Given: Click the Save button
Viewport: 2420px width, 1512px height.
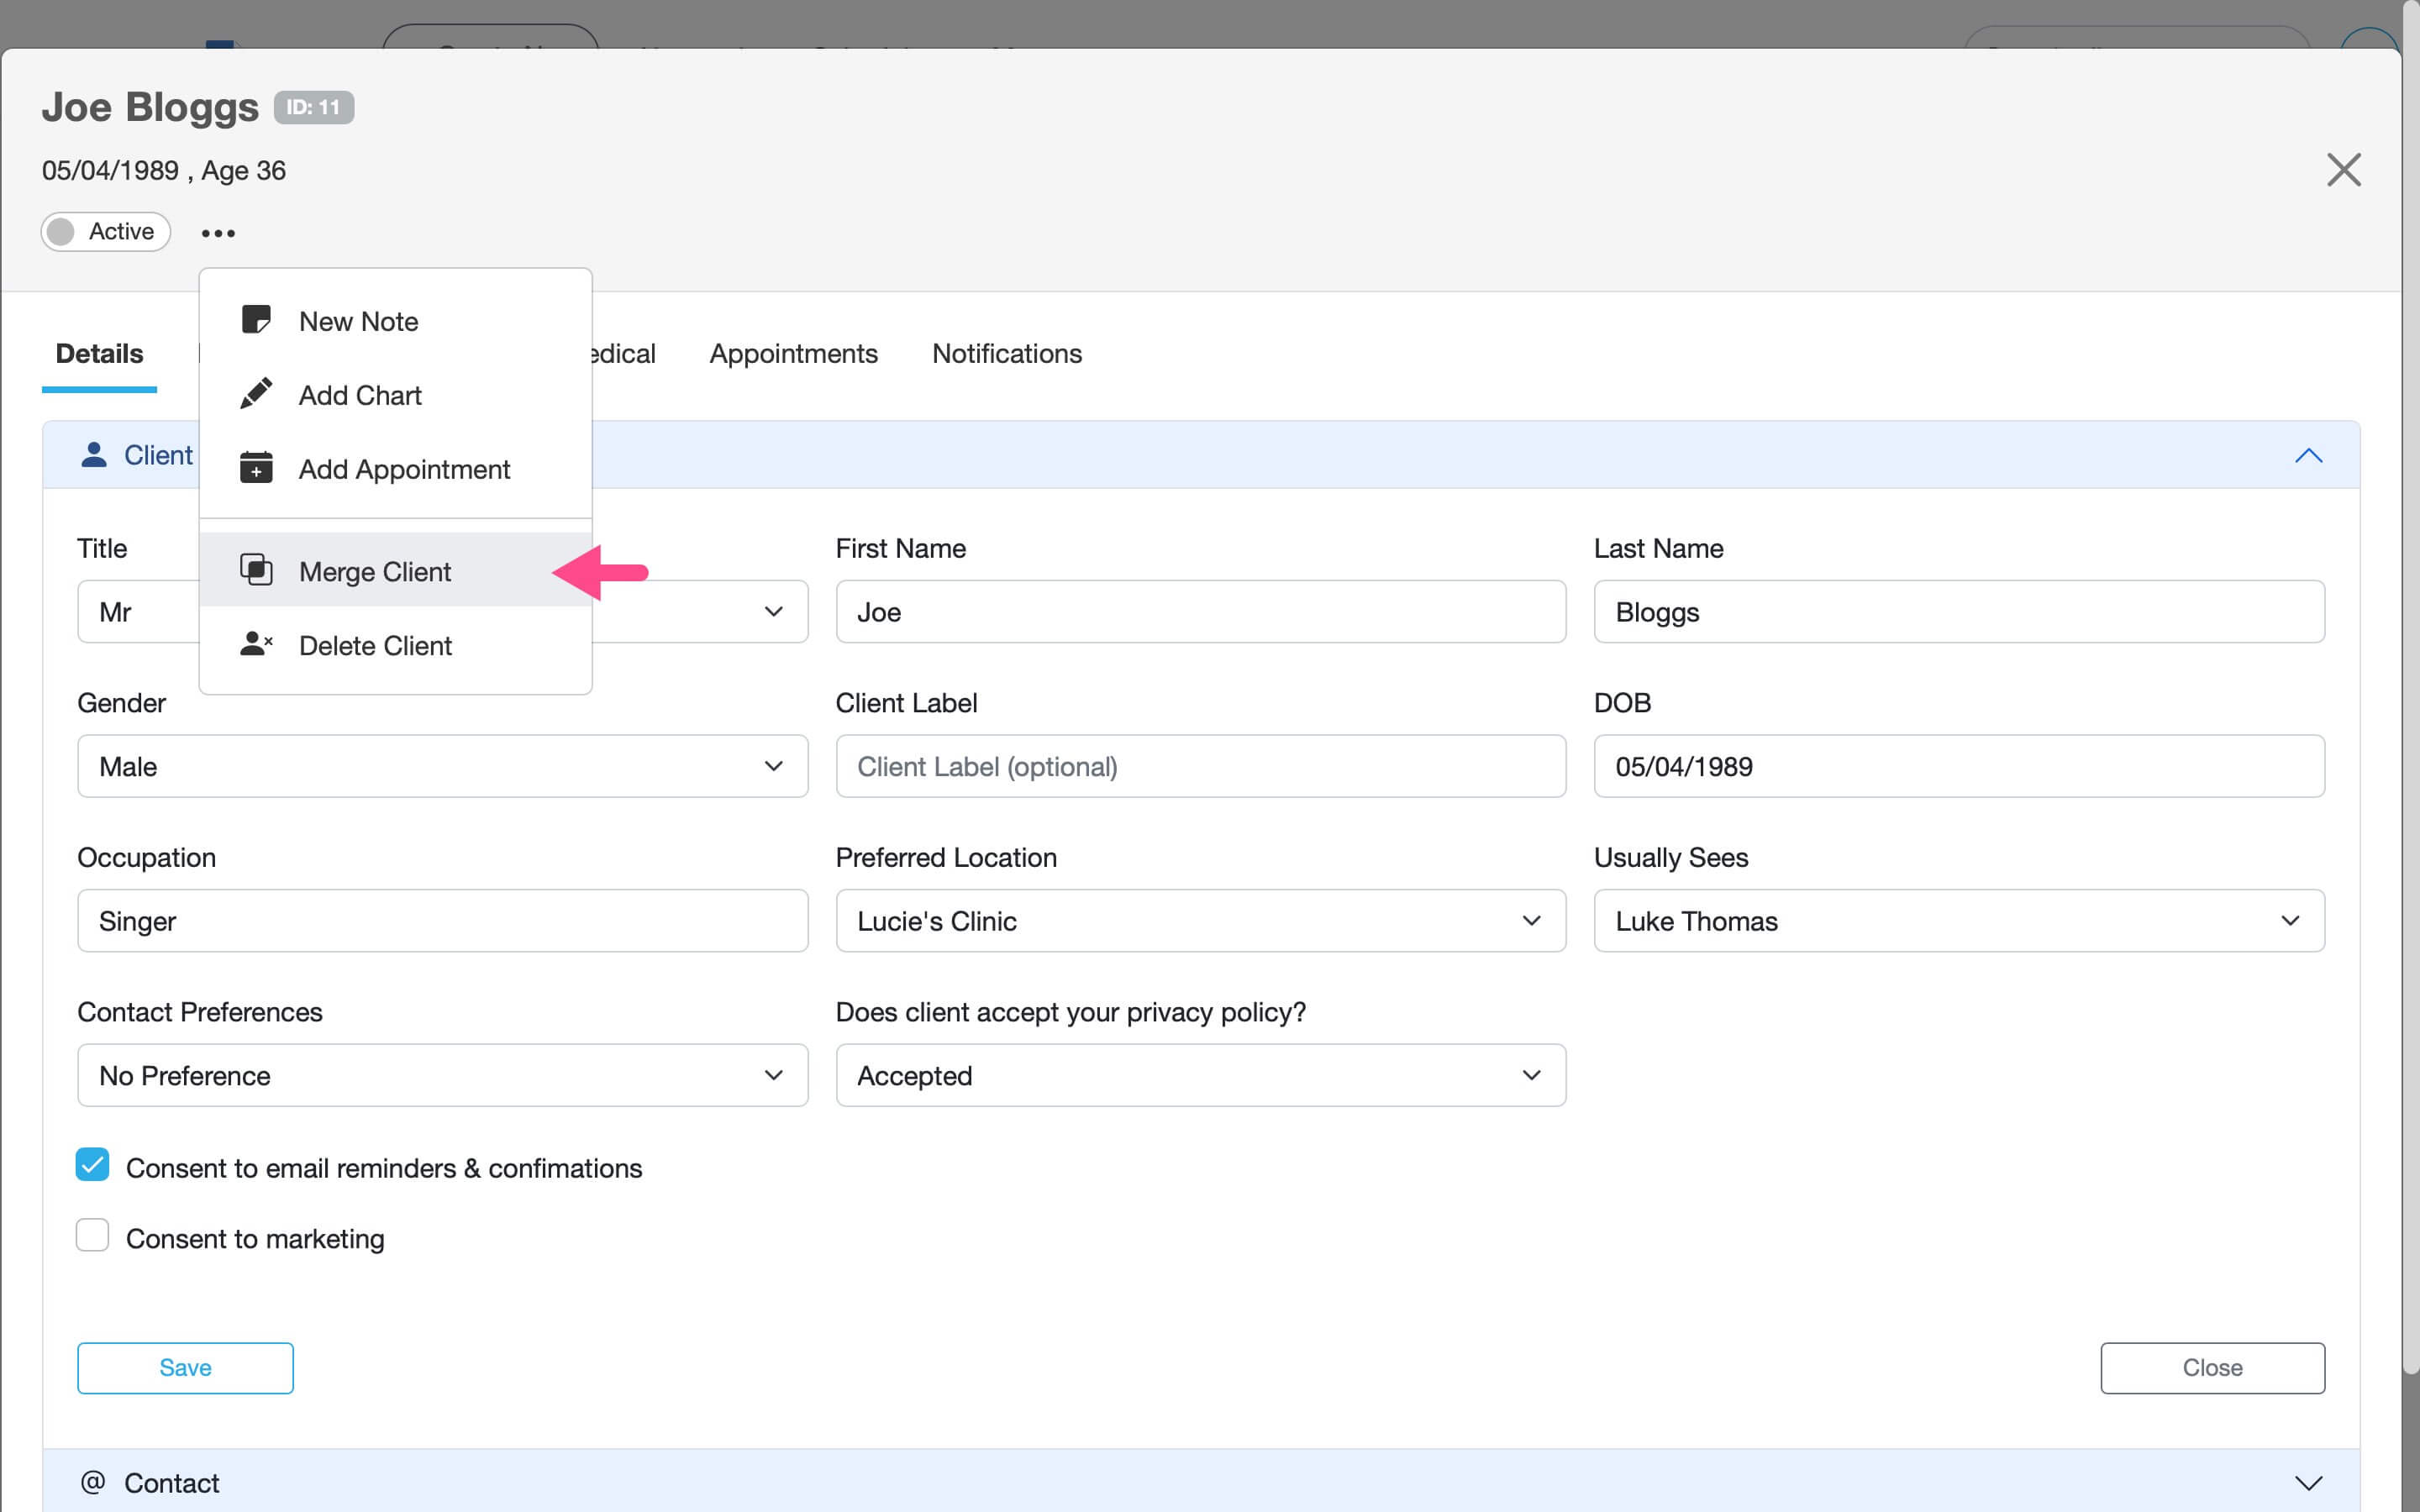Looking at the screenshot, I should coord(185,1367).
